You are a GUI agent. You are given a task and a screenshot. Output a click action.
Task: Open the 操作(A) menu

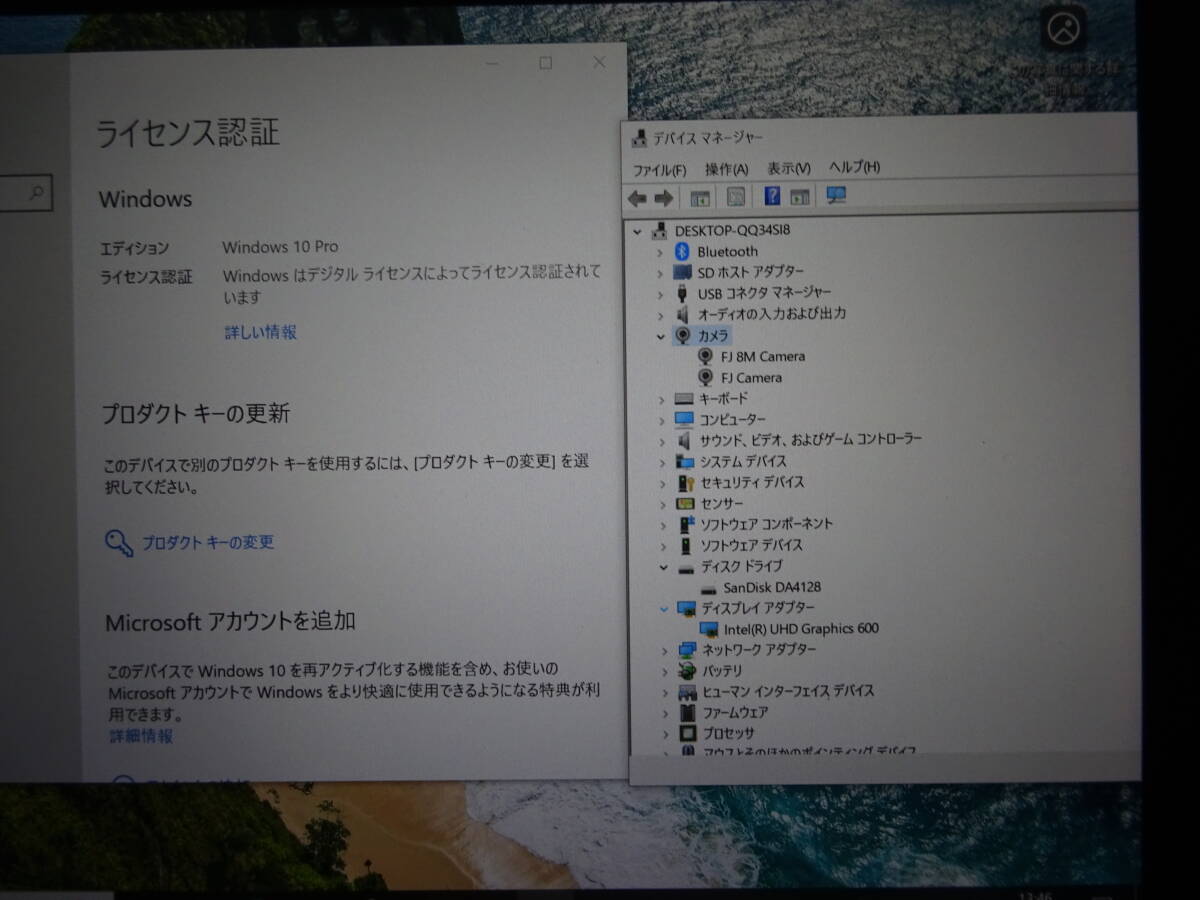point(726,169)
